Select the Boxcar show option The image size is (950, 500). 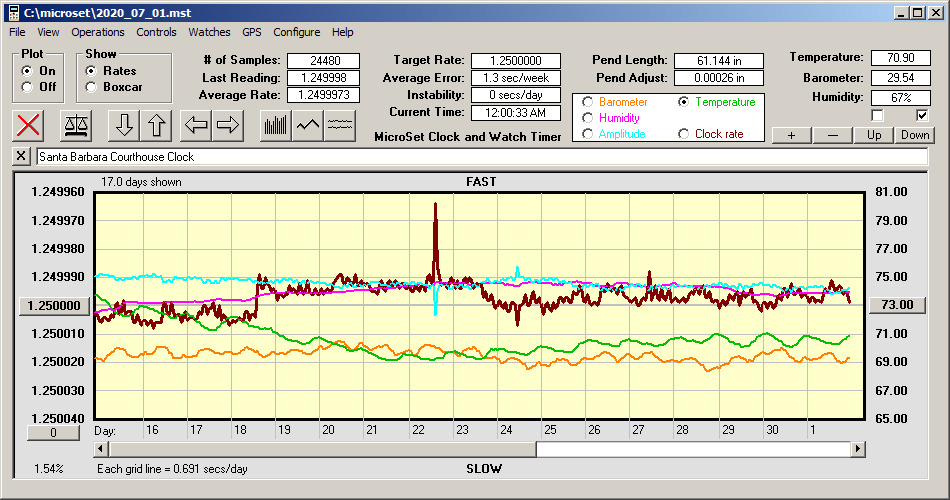tap(91, 87)
